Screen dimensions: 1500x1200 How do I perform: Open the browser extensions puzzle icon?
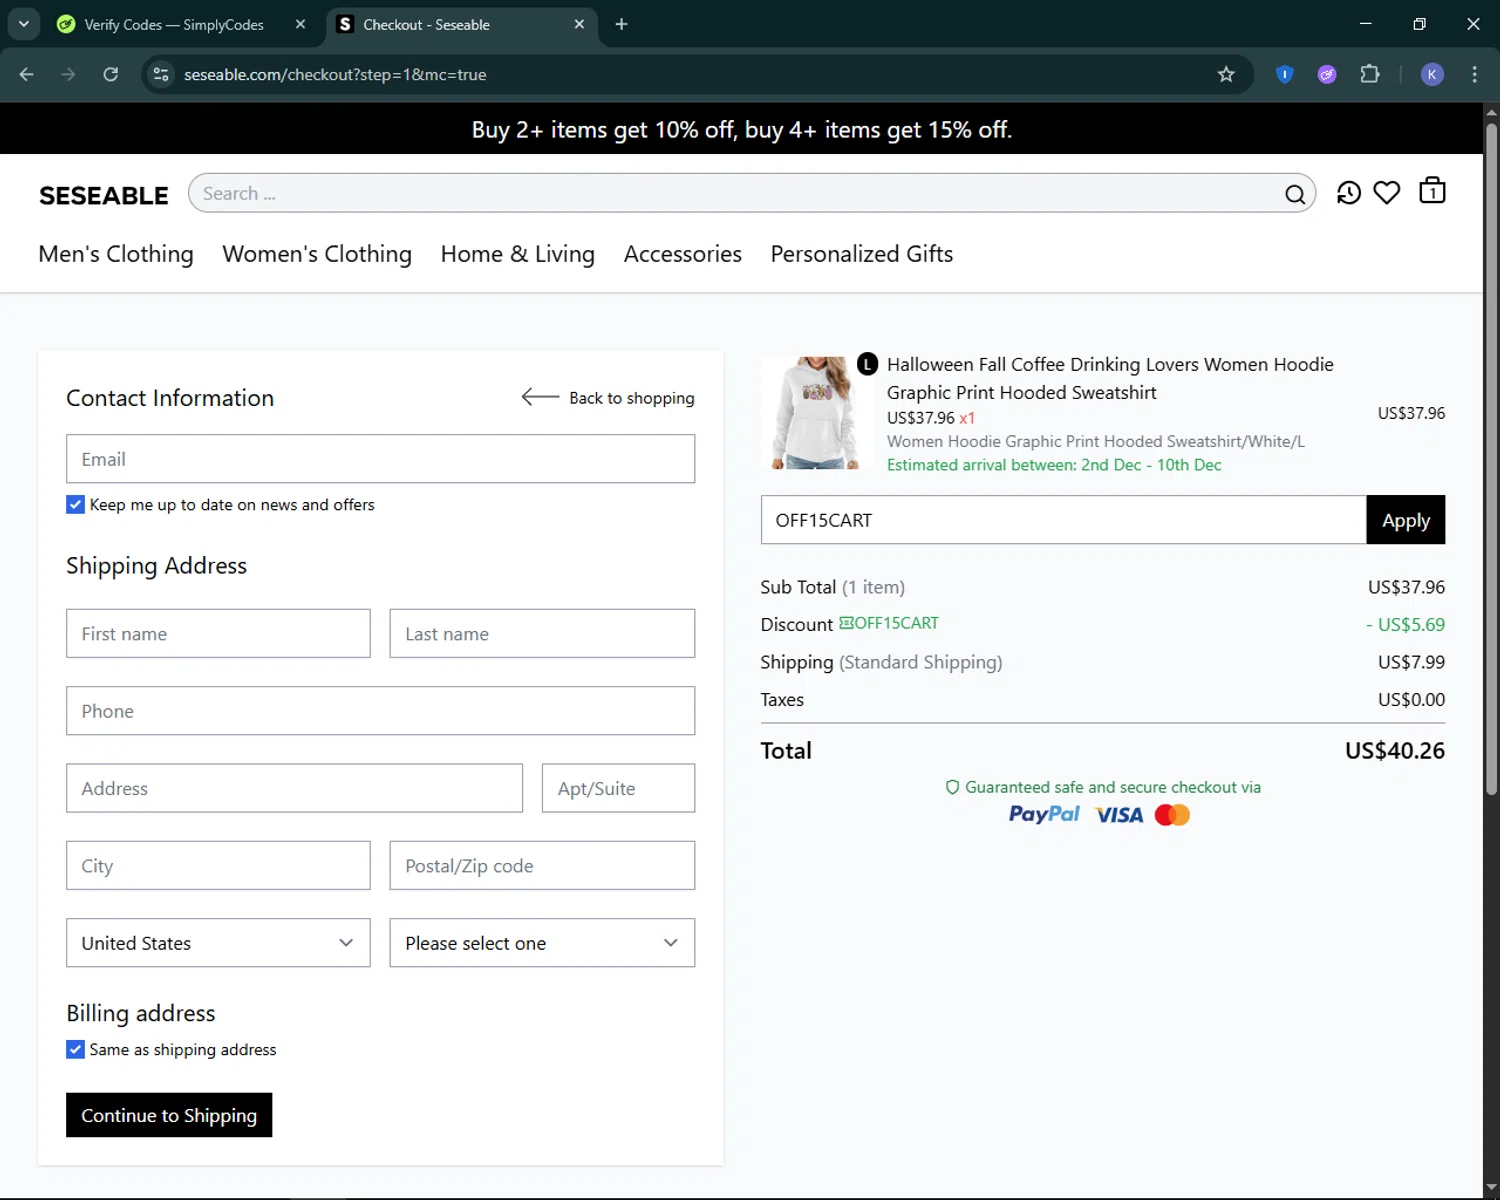click(1370, 75)
